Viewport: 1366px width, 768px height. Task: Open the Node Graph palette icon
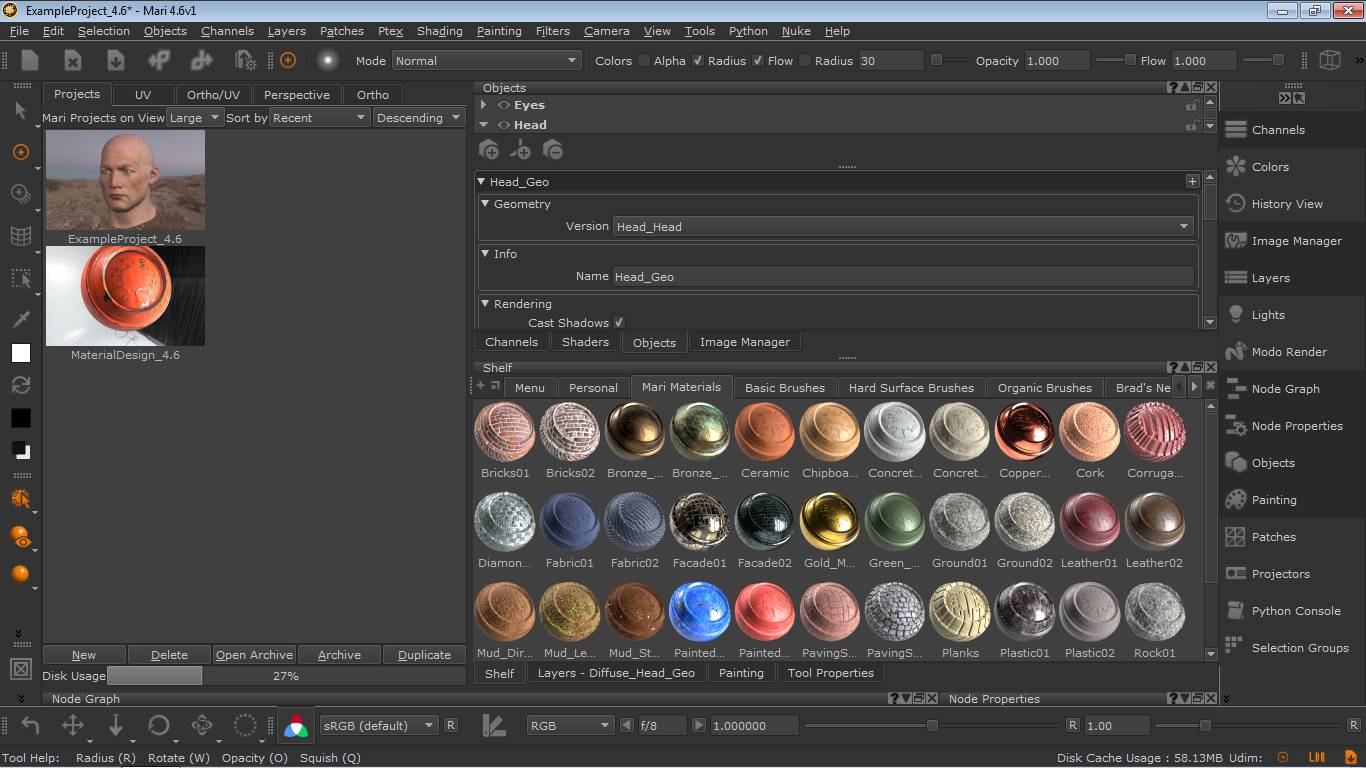tap(1236, 389)
